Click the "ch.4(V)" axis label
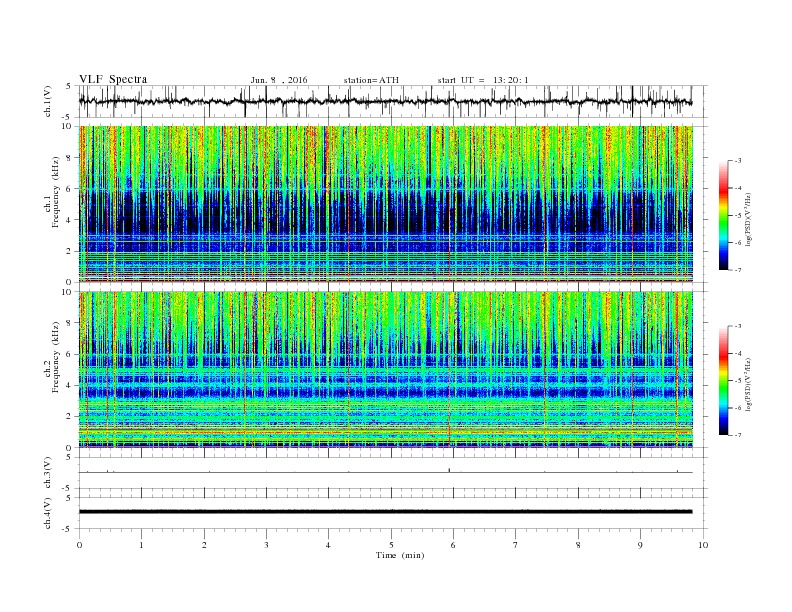Screen dimensions: 792x612 pos(48,513)
